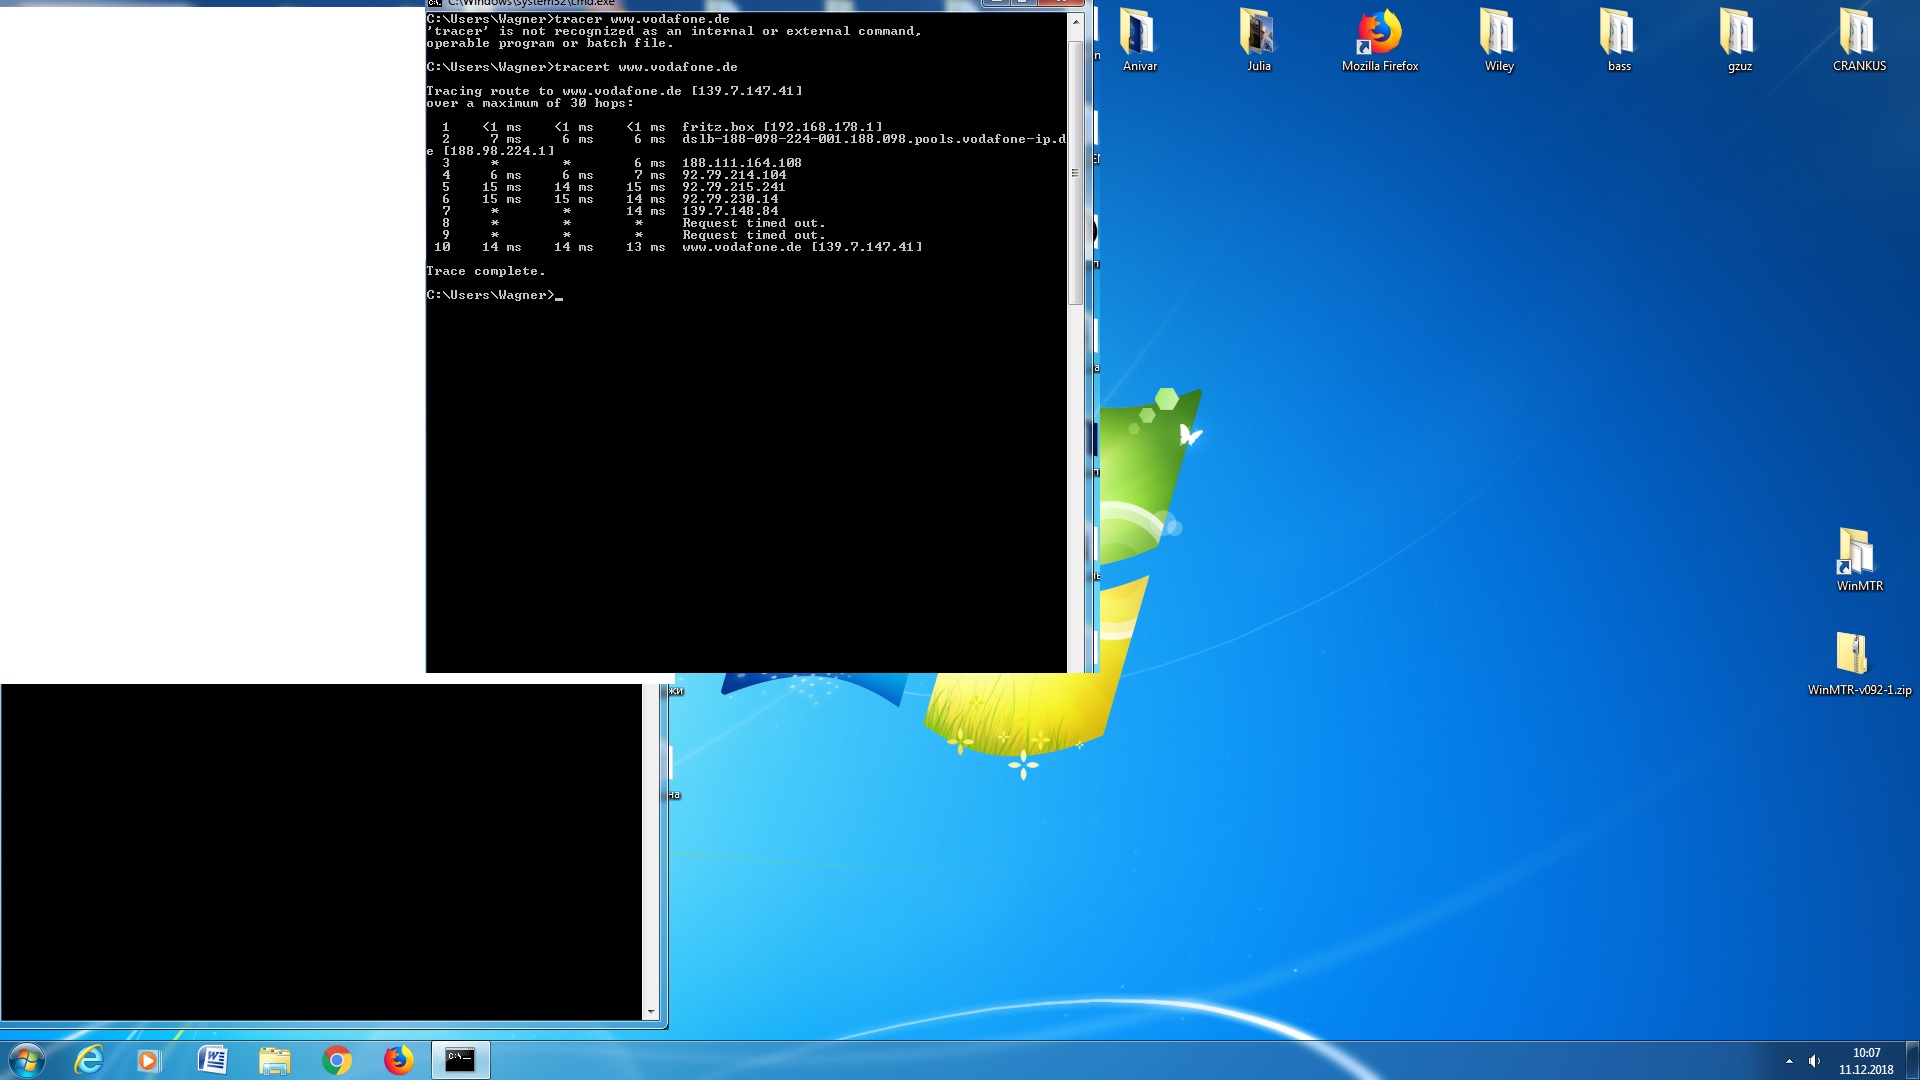Open the clock and date in the tray
Viewport: 1920px width, 1080px height.
coord(1865,1061)
